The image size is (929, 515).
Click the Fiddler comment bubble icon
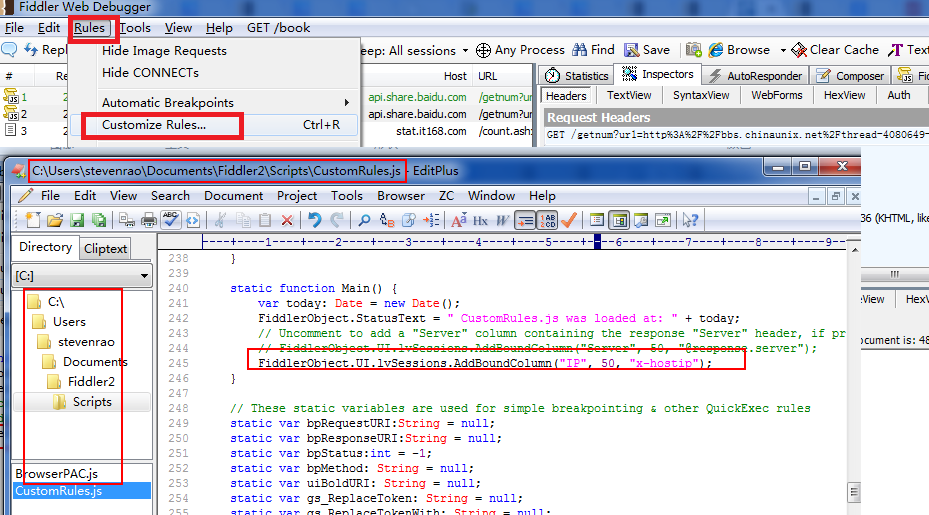pyautogui.click(x=9, y=50)
